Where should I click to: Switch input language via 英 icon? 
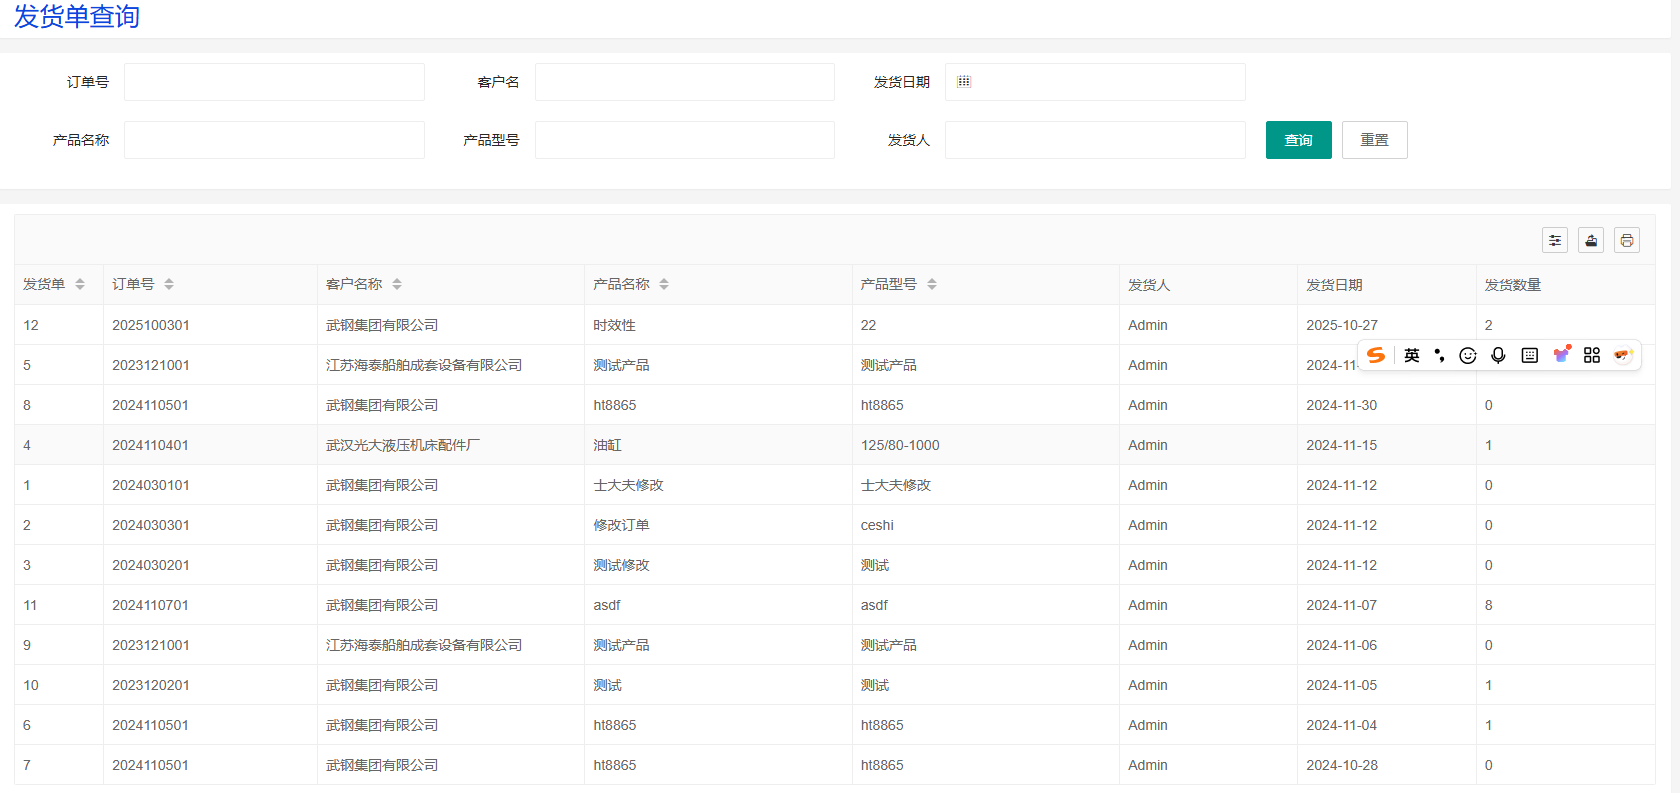(x=1412, y=355)
